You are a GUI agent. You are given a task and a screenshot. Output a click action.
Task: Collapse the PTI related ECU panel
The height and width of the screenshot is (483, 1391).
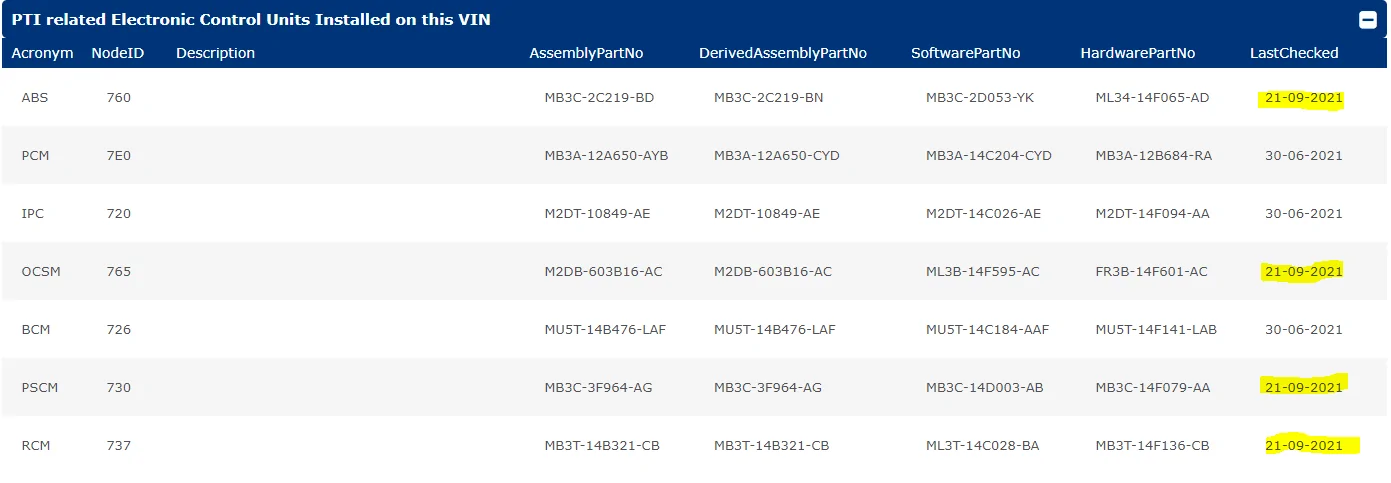[x=1366, y=19]
